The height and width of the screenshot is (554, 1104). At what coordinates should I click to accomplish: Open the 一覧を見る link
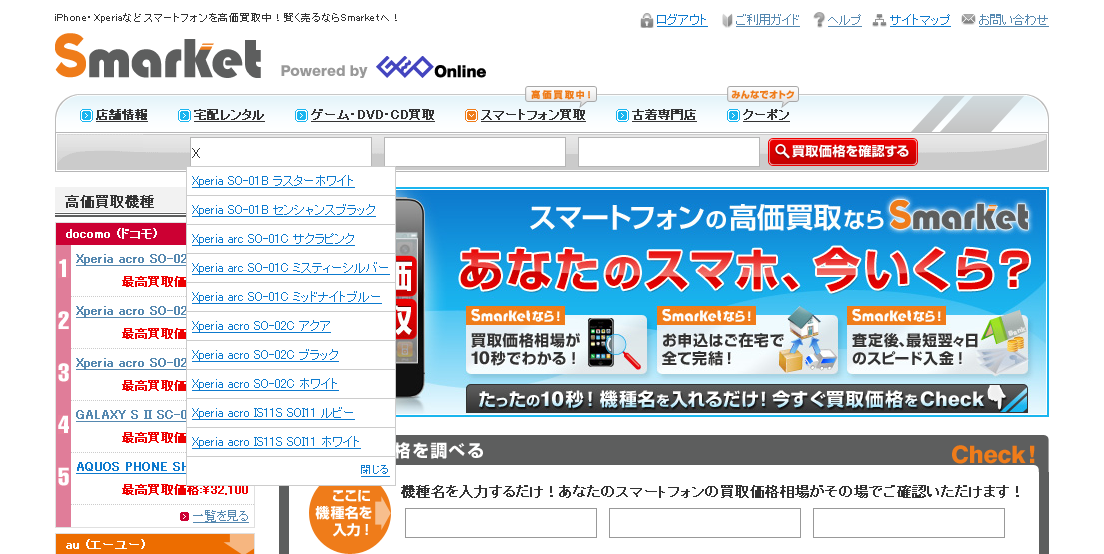click(221, 517)
